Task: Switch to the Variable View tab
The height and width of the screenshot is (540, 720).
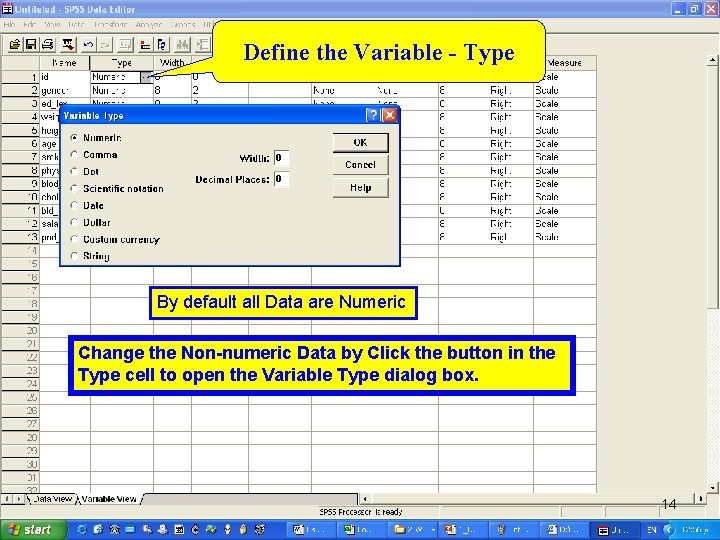Action: tap(109, 499)
